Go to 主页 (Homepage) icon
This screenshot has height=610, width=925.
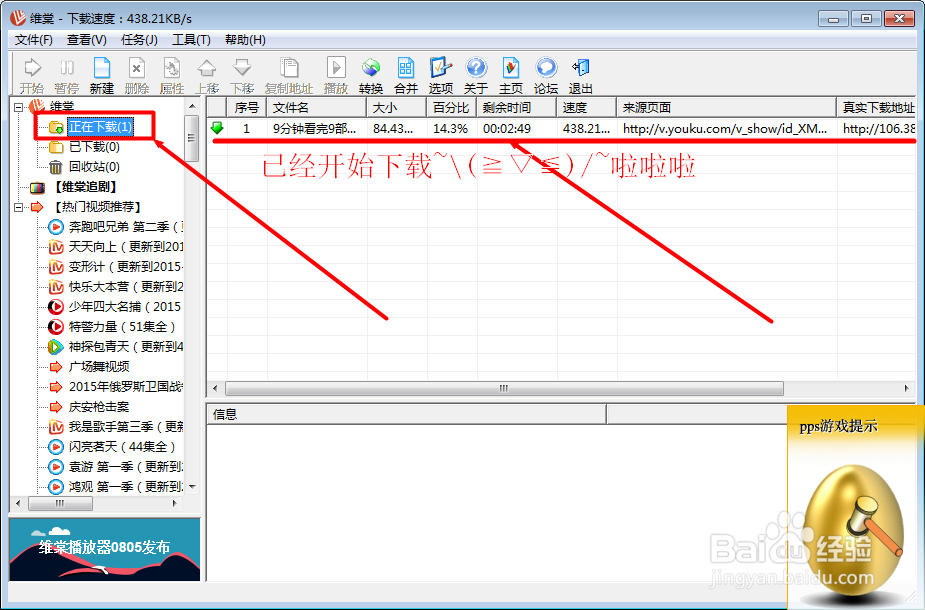point(511,76)
